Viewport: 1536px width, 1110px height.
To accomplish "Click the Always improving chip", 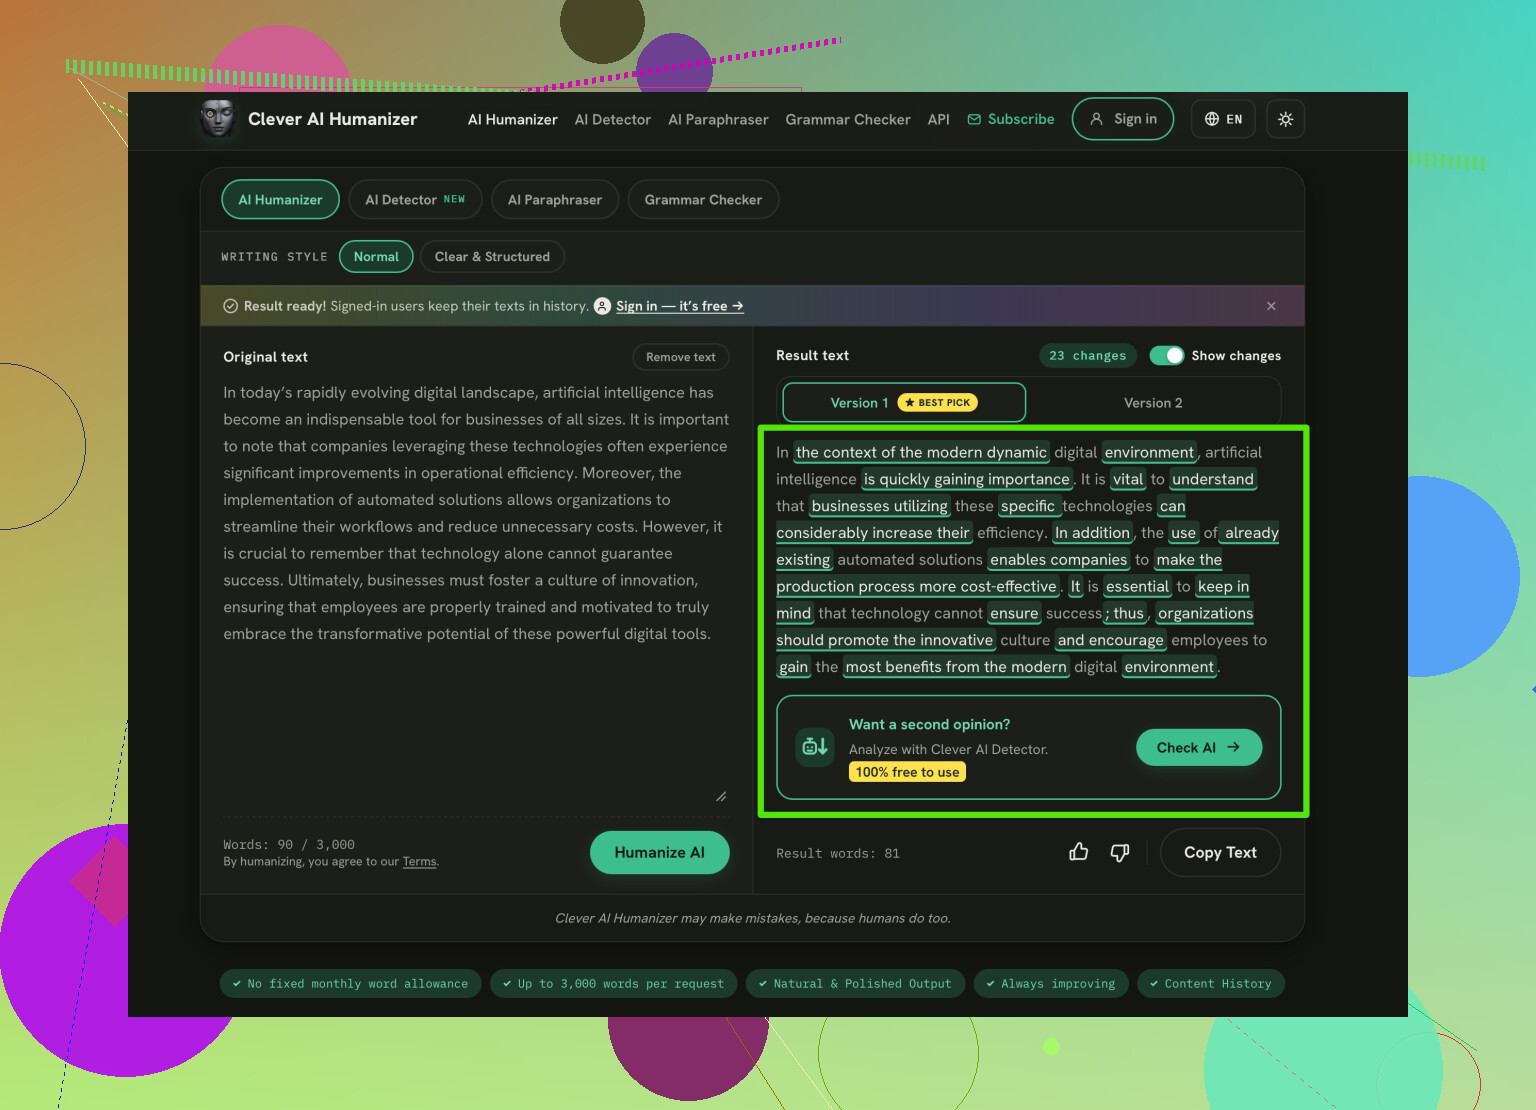I will tap(1051, 984).
